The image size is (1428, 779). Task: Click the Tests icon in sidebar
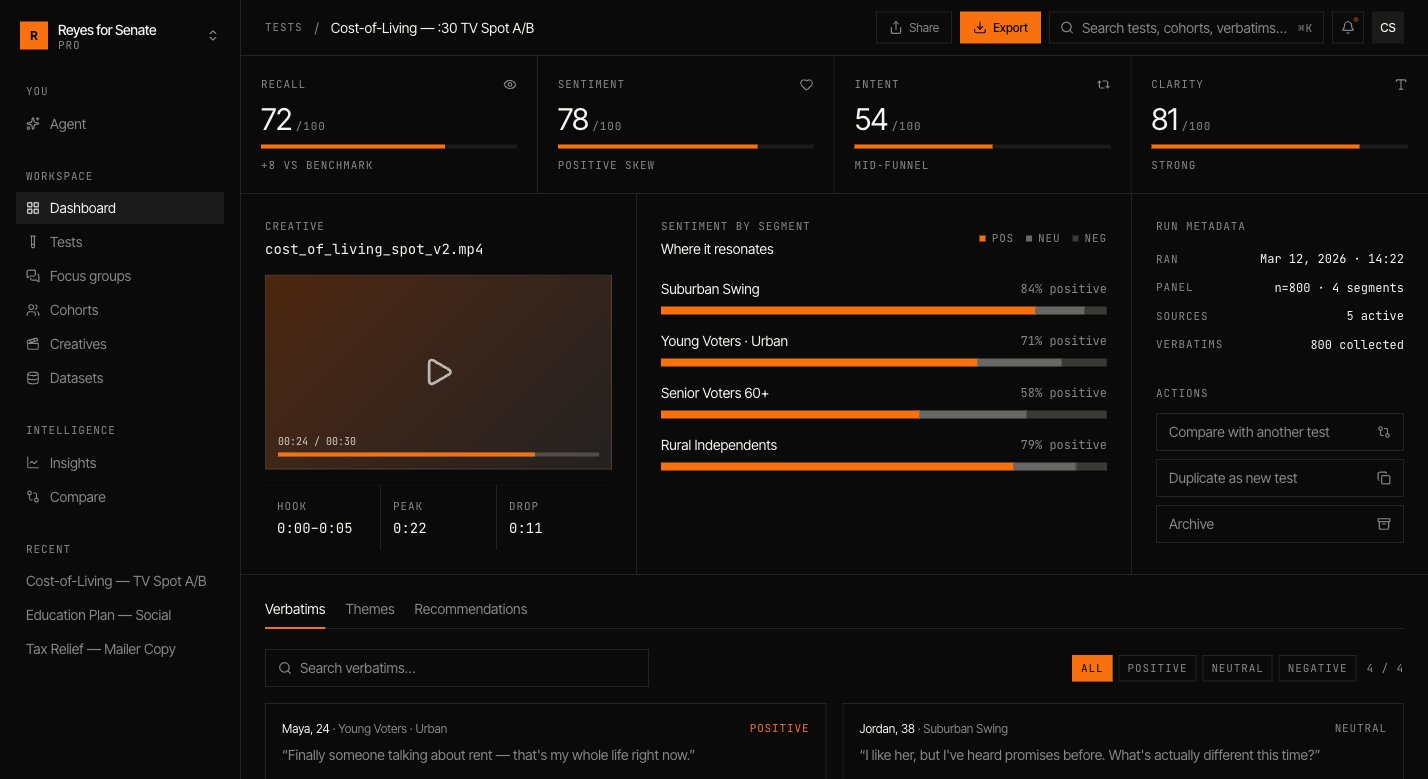(33, 242)
